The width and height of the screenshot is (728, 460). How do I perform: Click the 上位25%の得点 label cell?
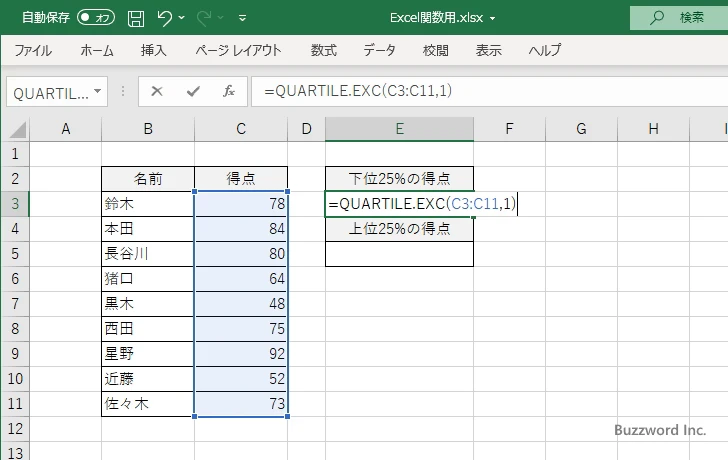[399, 229]
